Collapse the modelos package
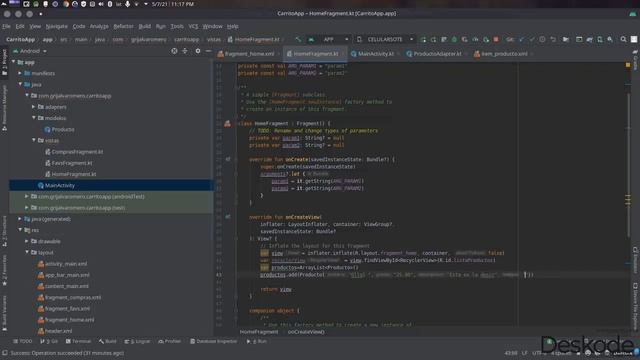This screenshot has width=640, height=360. [33, 118]
